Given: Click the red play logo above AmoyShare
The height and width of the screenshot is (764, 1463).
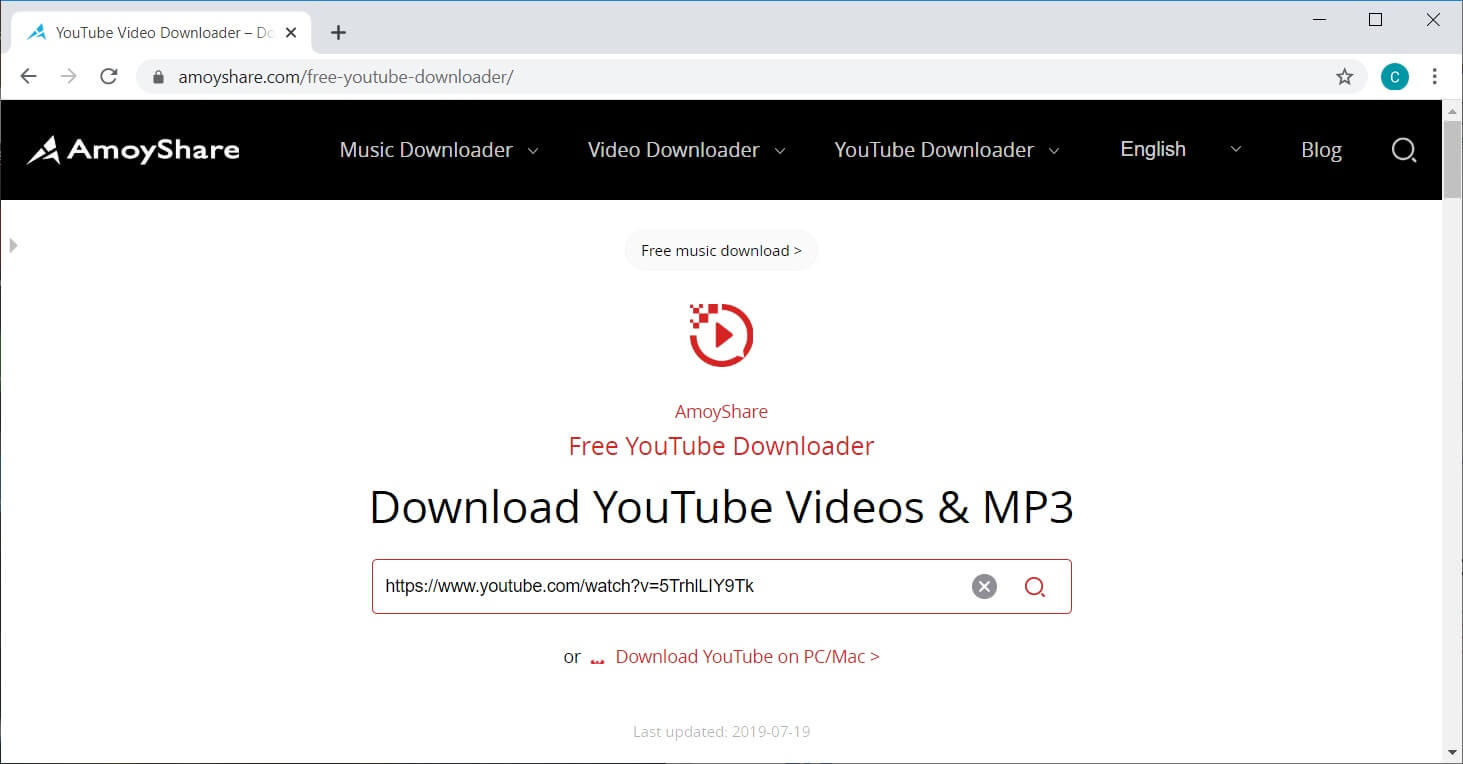Looking at the screenshot, I should click(x=721, y=334).
